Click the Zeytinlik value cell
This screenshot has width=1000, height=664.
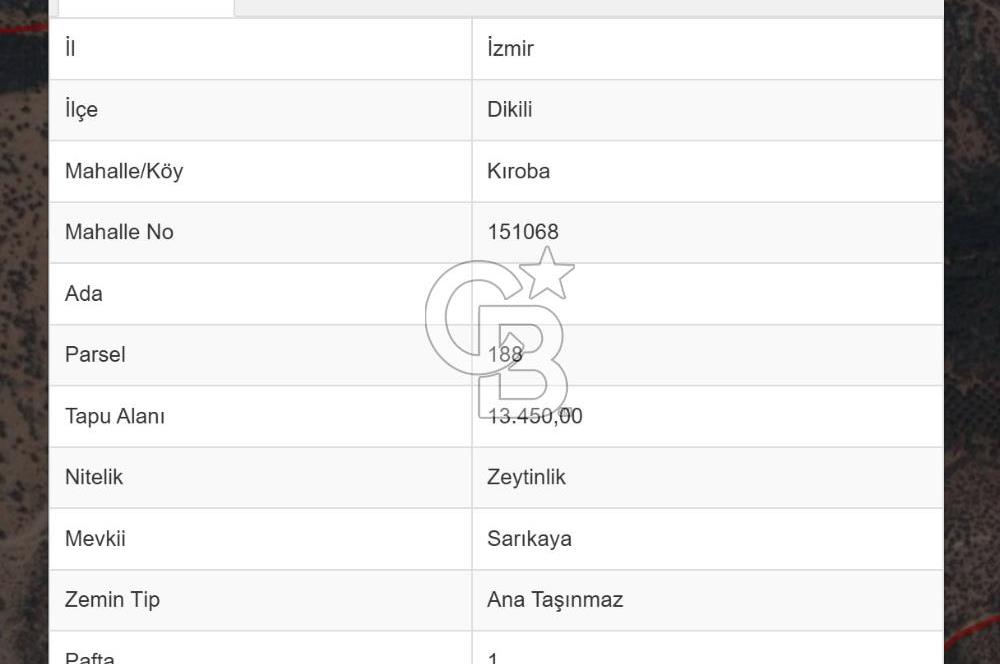(x=527, y=477)
